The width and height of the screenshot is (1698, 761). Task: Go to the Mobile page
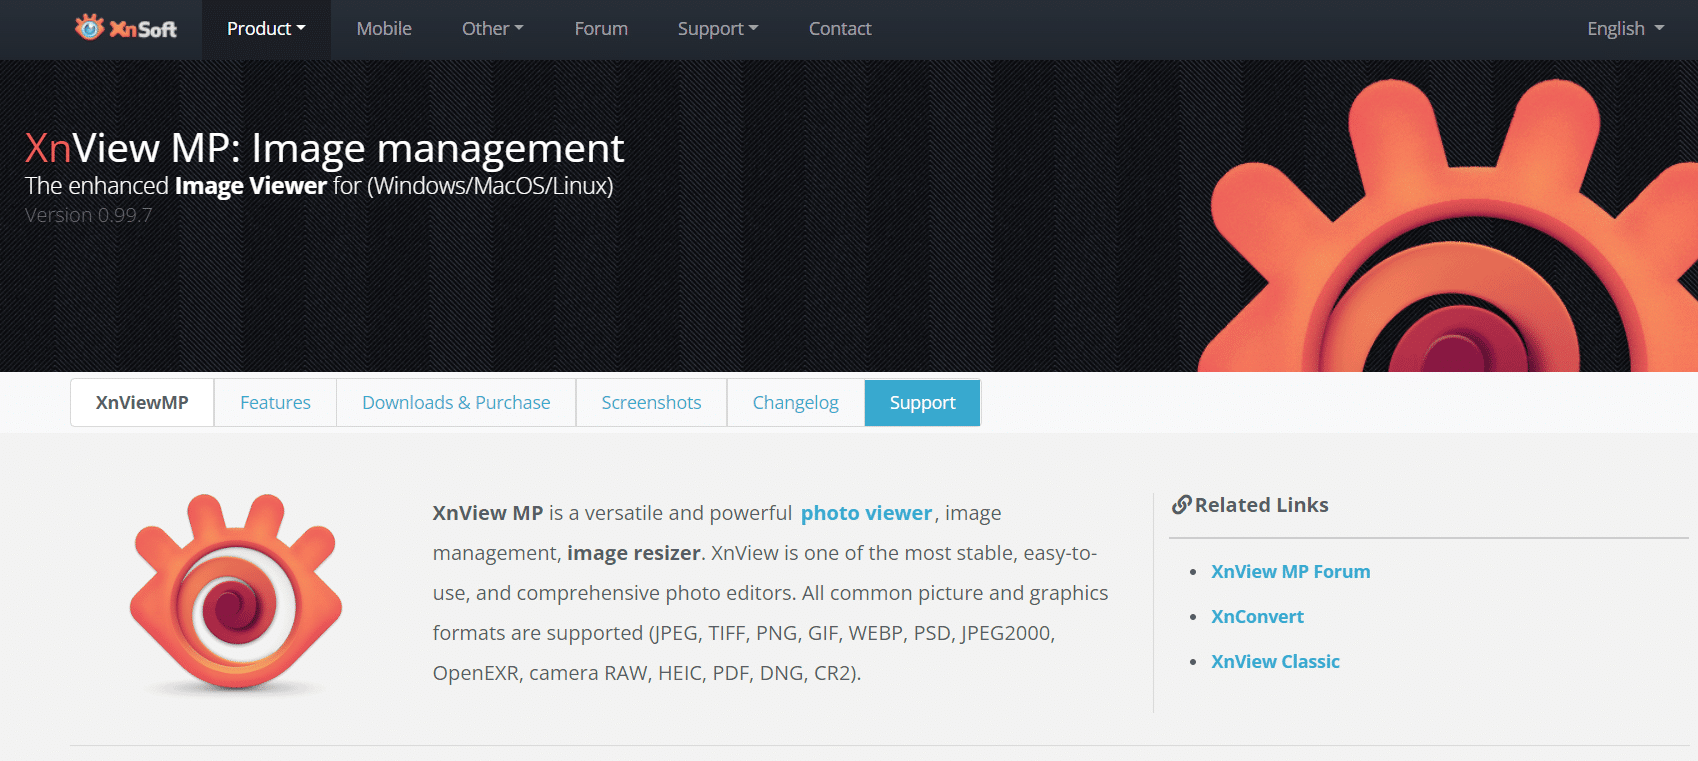point(384,29)
